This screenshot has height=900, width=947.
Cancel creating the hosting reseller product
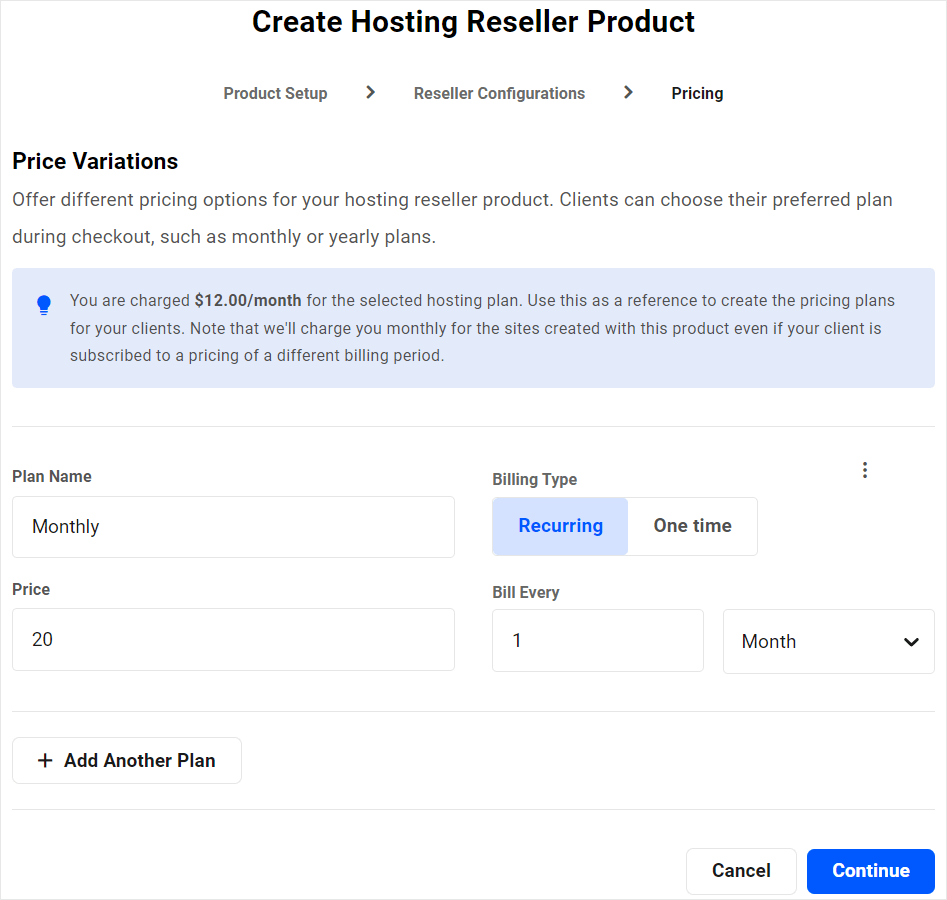click(741, 870)
